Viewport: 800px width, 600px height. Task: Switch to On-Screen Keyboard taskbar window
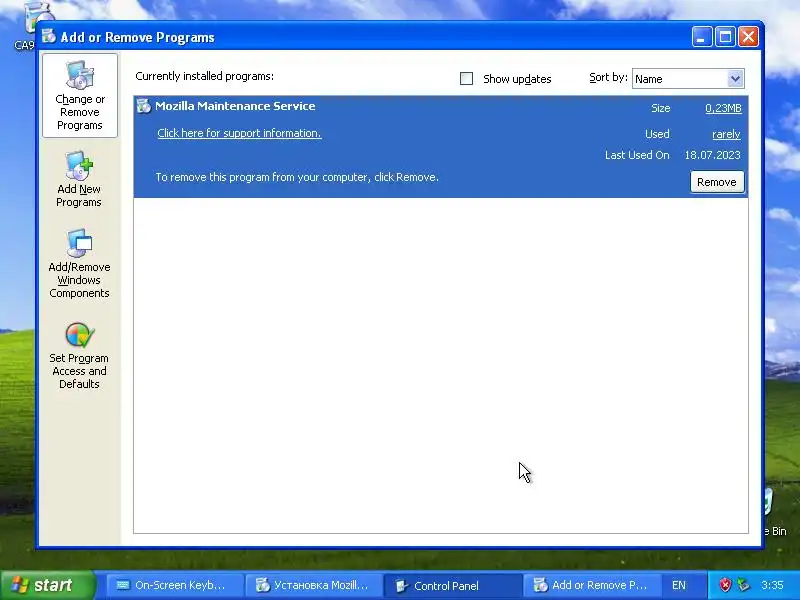174,585
